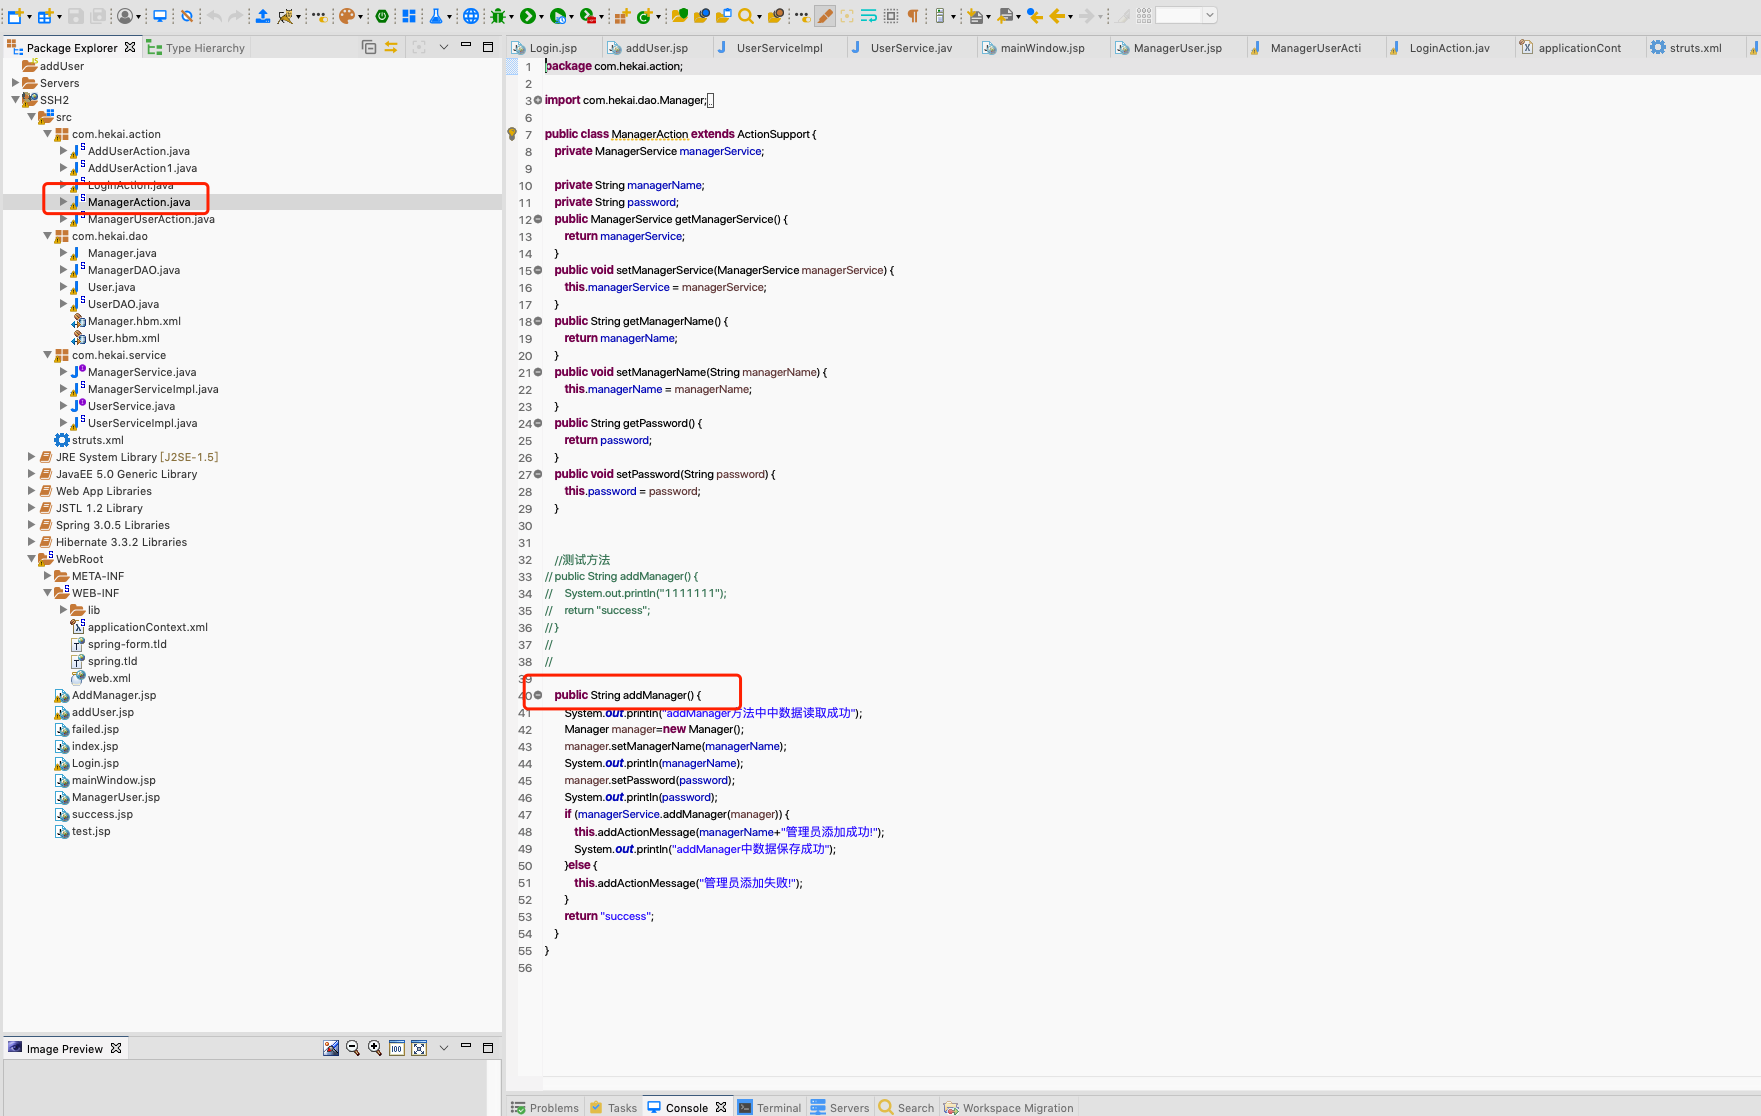This screenshot has height=1116, width=1761.
Task: Select applicationContext.xml in WEB-INF
Action: (x=148, y=627)
